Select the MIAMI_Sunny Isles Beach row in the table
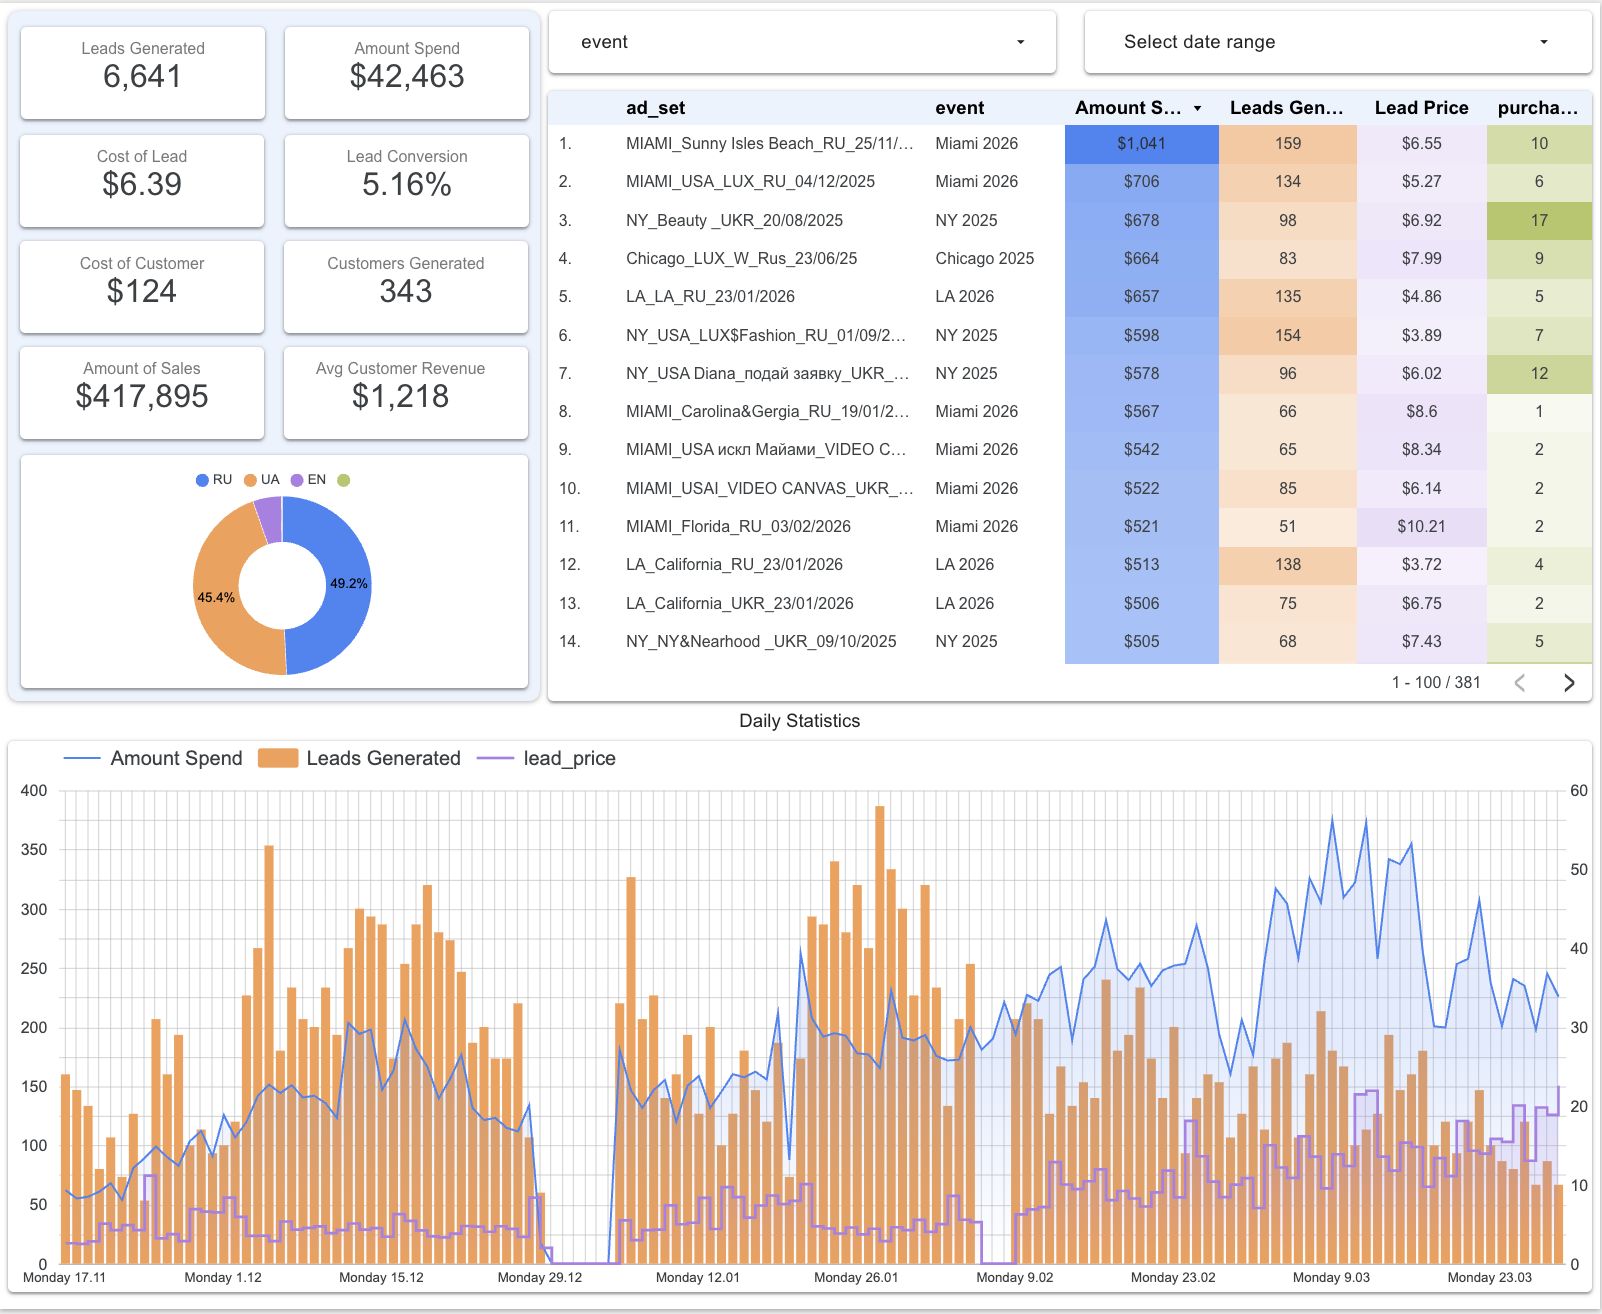 click(770, 143)
